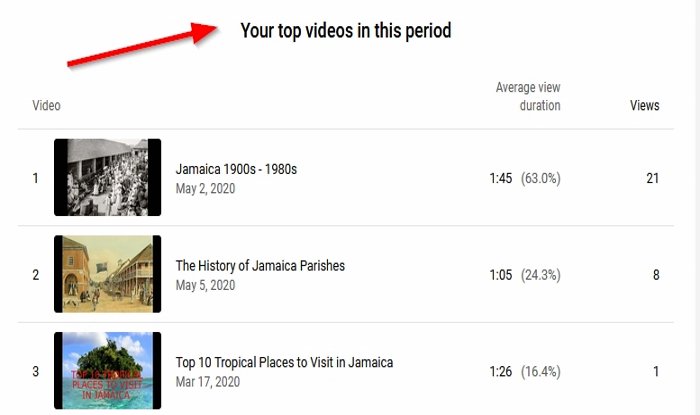
Task: Click the 1:05 average duration value
Action: tap(500, 274)
